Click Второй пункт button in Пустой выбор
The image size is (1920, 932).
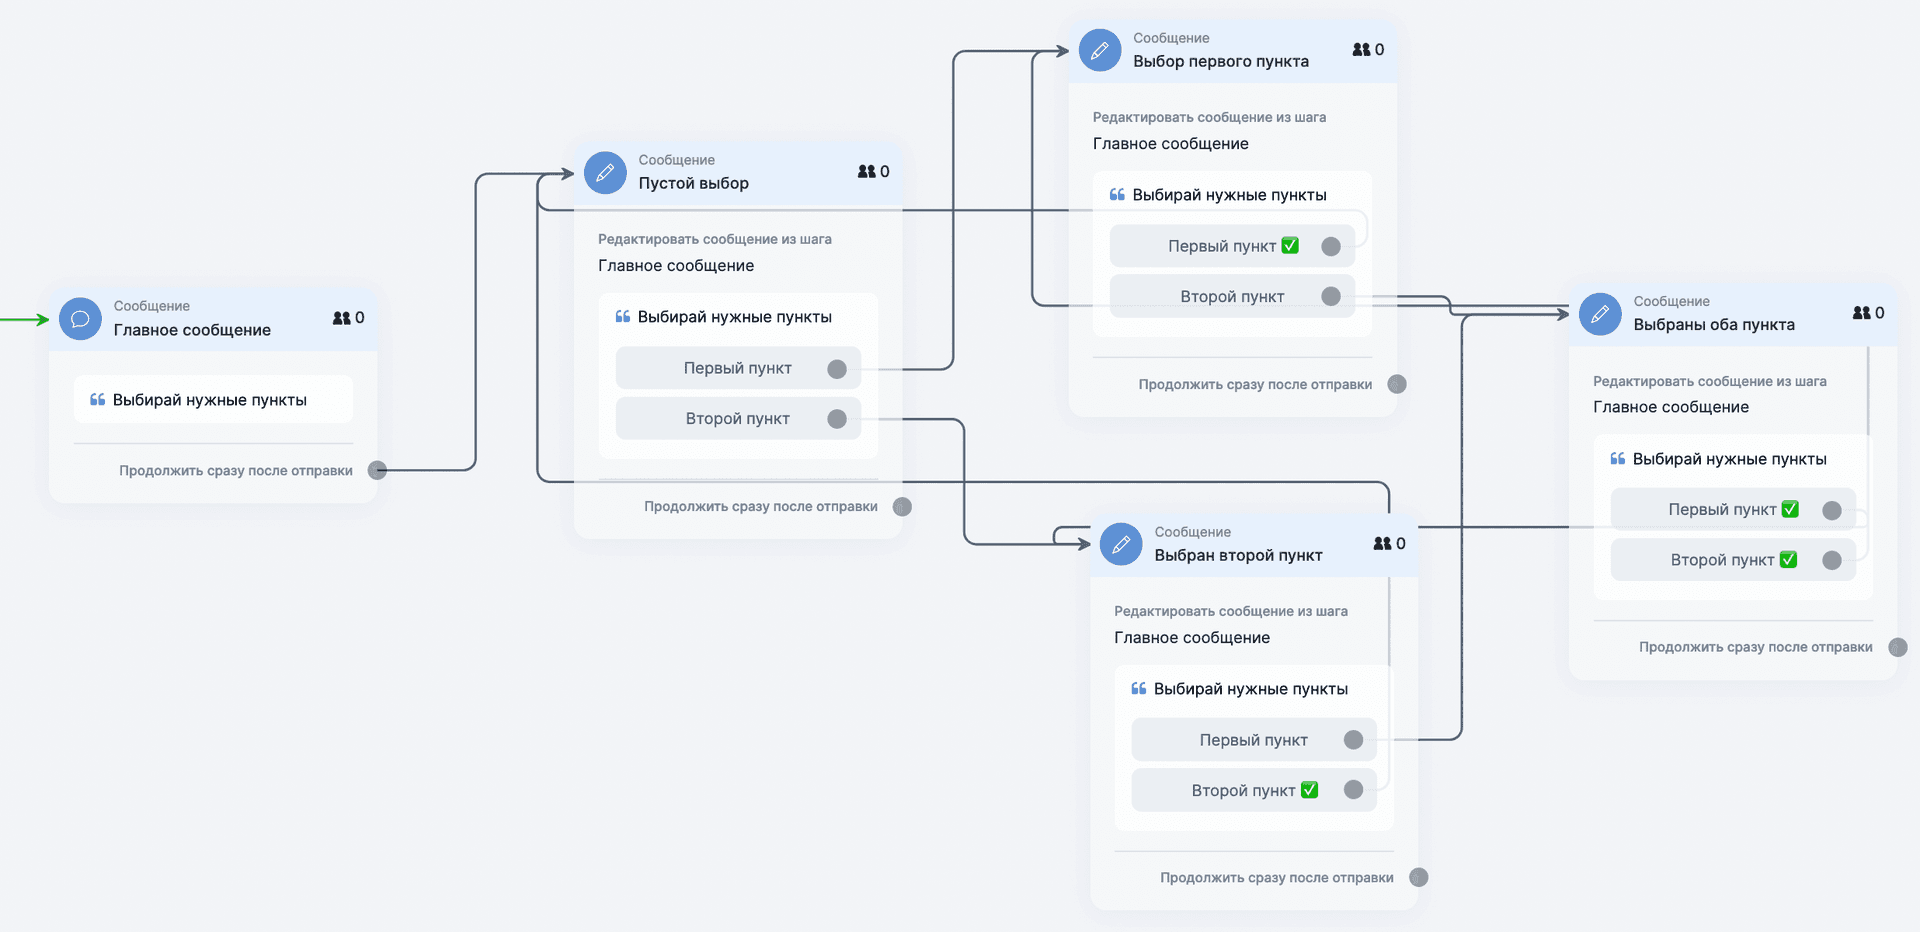(x=737, y=419)
